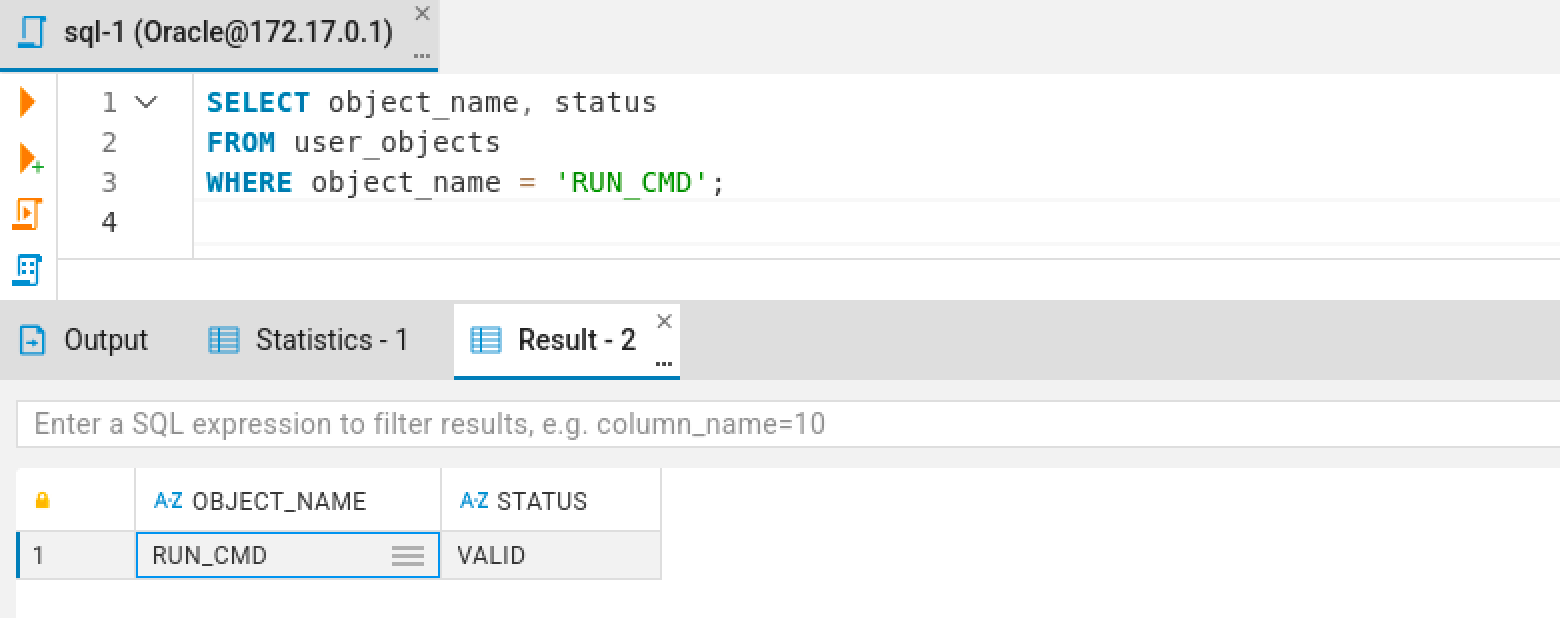Open the sql-1 editor tab overflow menu

click(x=422, y=54)
